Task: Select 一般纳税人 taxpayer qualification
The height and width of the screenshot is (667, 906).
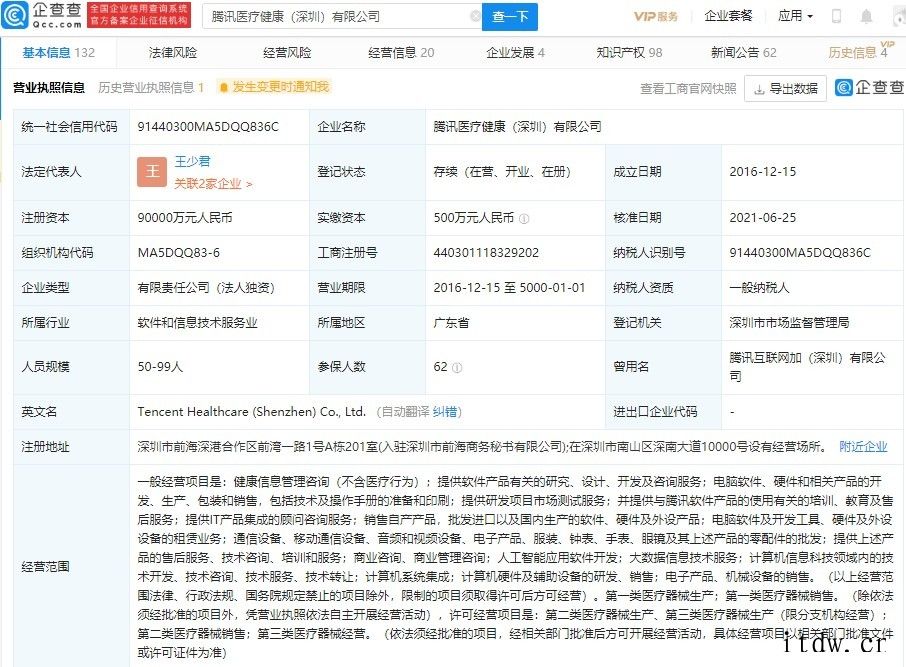Action: coord(759,287)
